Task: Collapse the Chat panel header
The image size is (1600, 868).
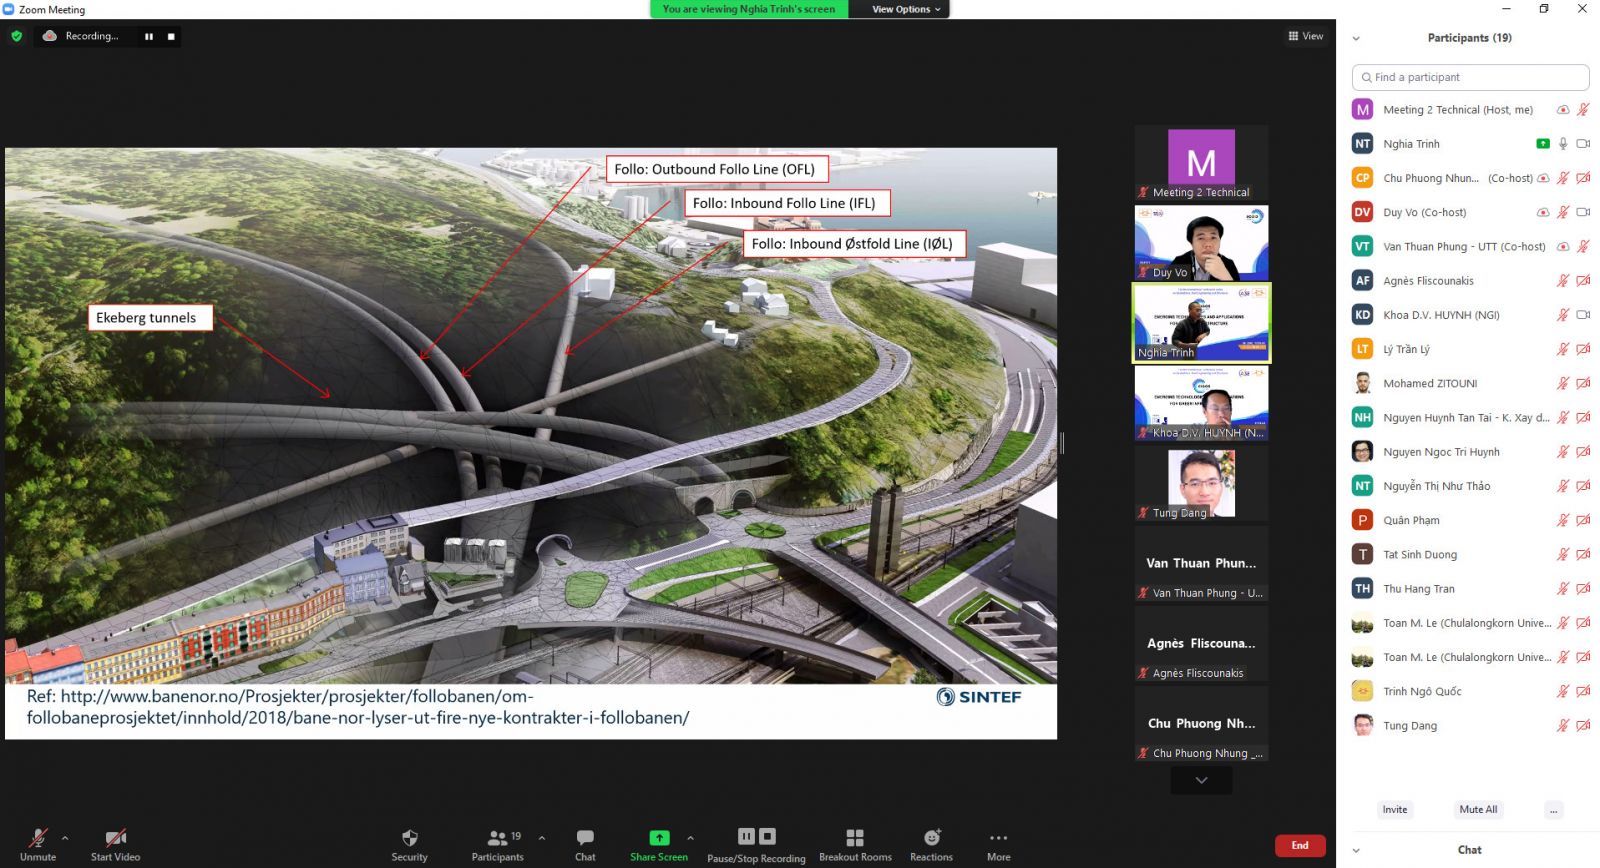Action: click(x=1356, y=850)
